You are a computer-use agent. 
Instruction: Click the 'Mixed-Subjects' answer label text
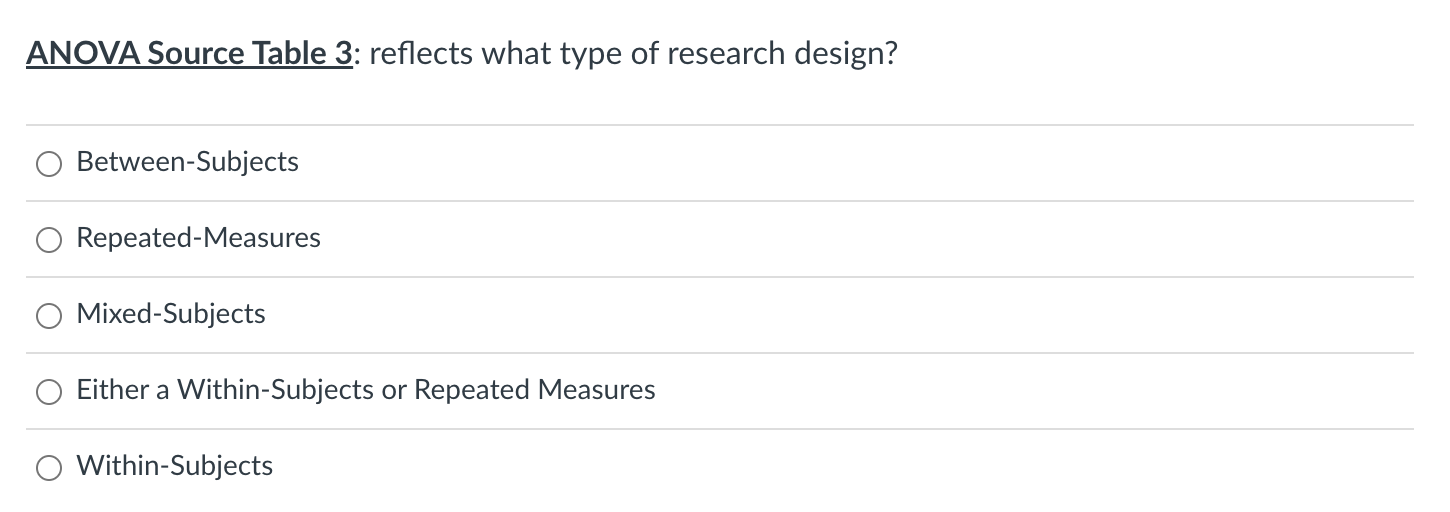pos(171,314)
